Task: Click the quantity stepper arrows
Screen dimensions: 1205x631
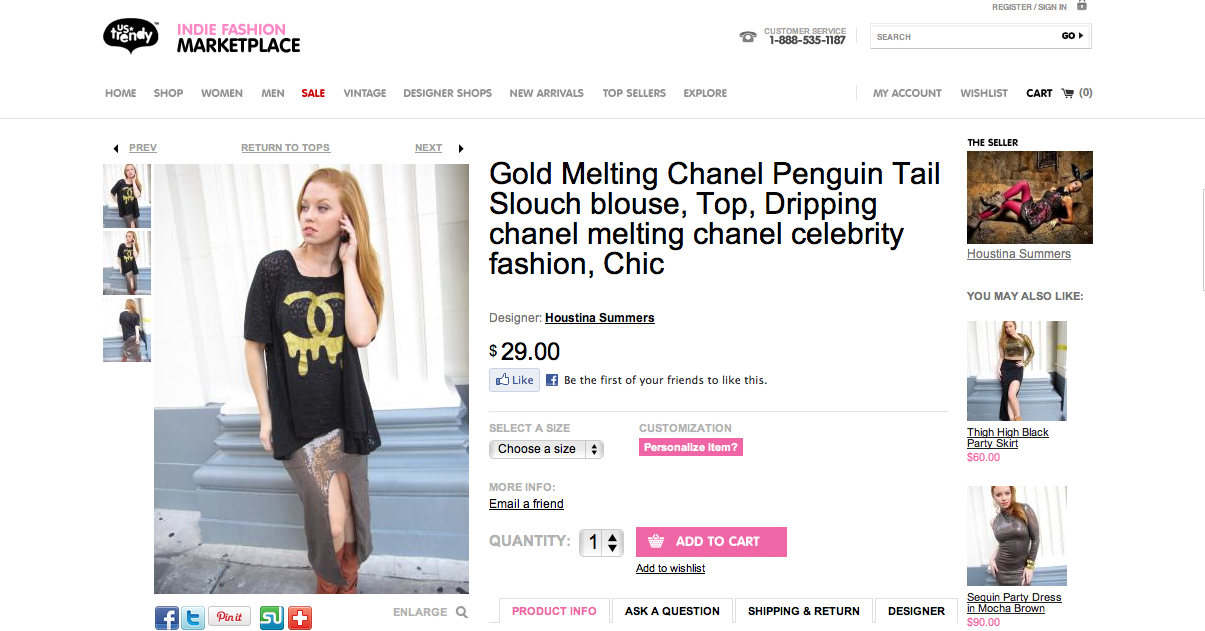Action: pyautogui.click(x=614, y=542)
